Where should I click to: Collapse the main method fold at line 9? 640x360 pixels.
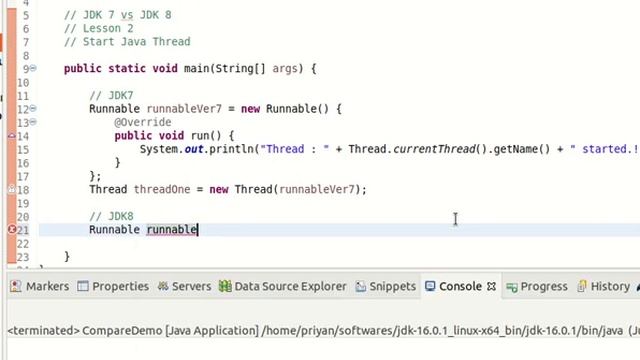[x=33, y=69]
